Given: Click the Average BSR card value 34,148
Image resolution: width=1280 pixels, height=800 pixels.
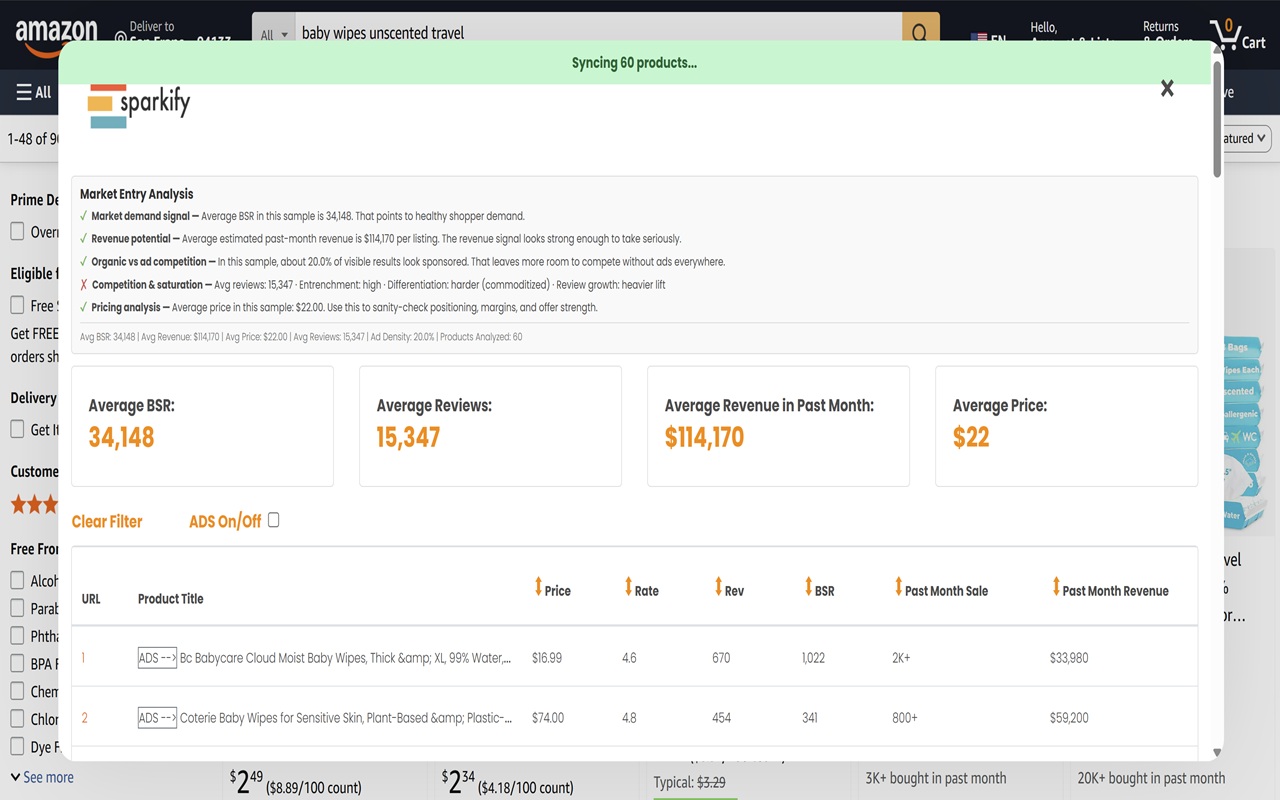Looking at the screenshot, I should coord(121,437).
